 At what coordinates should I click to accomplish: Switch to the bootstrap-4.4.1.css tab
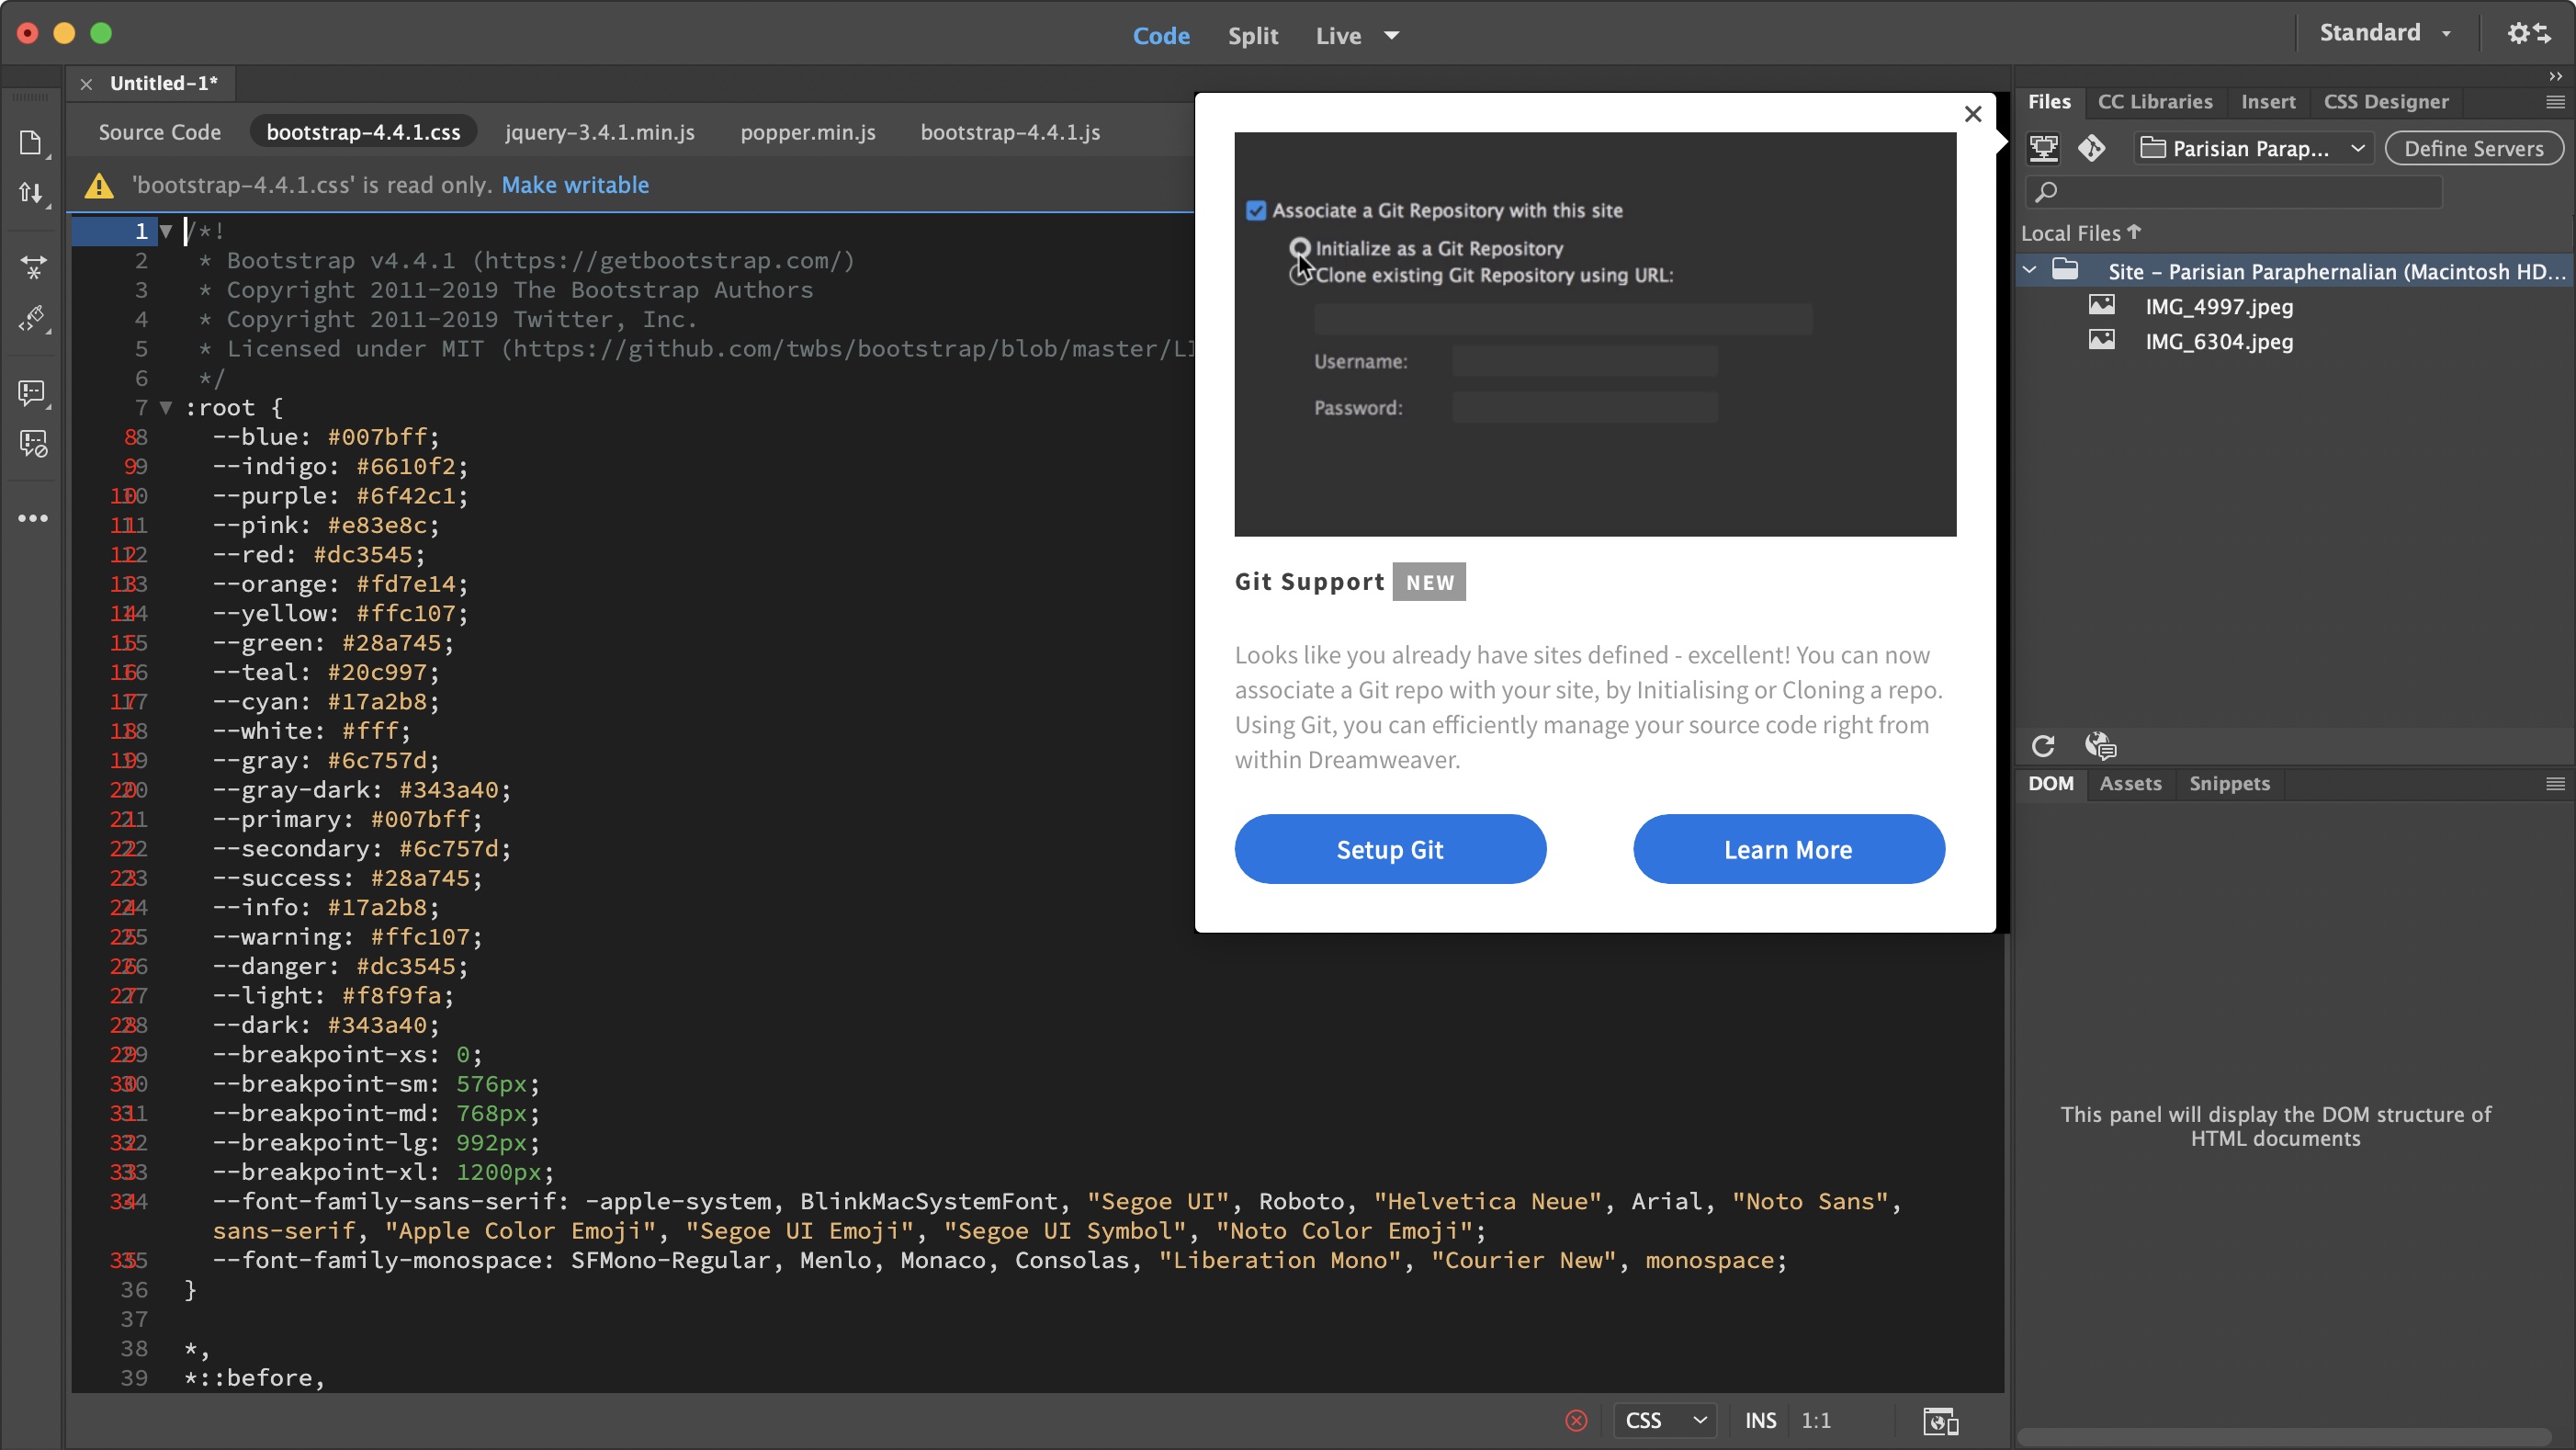365,131
